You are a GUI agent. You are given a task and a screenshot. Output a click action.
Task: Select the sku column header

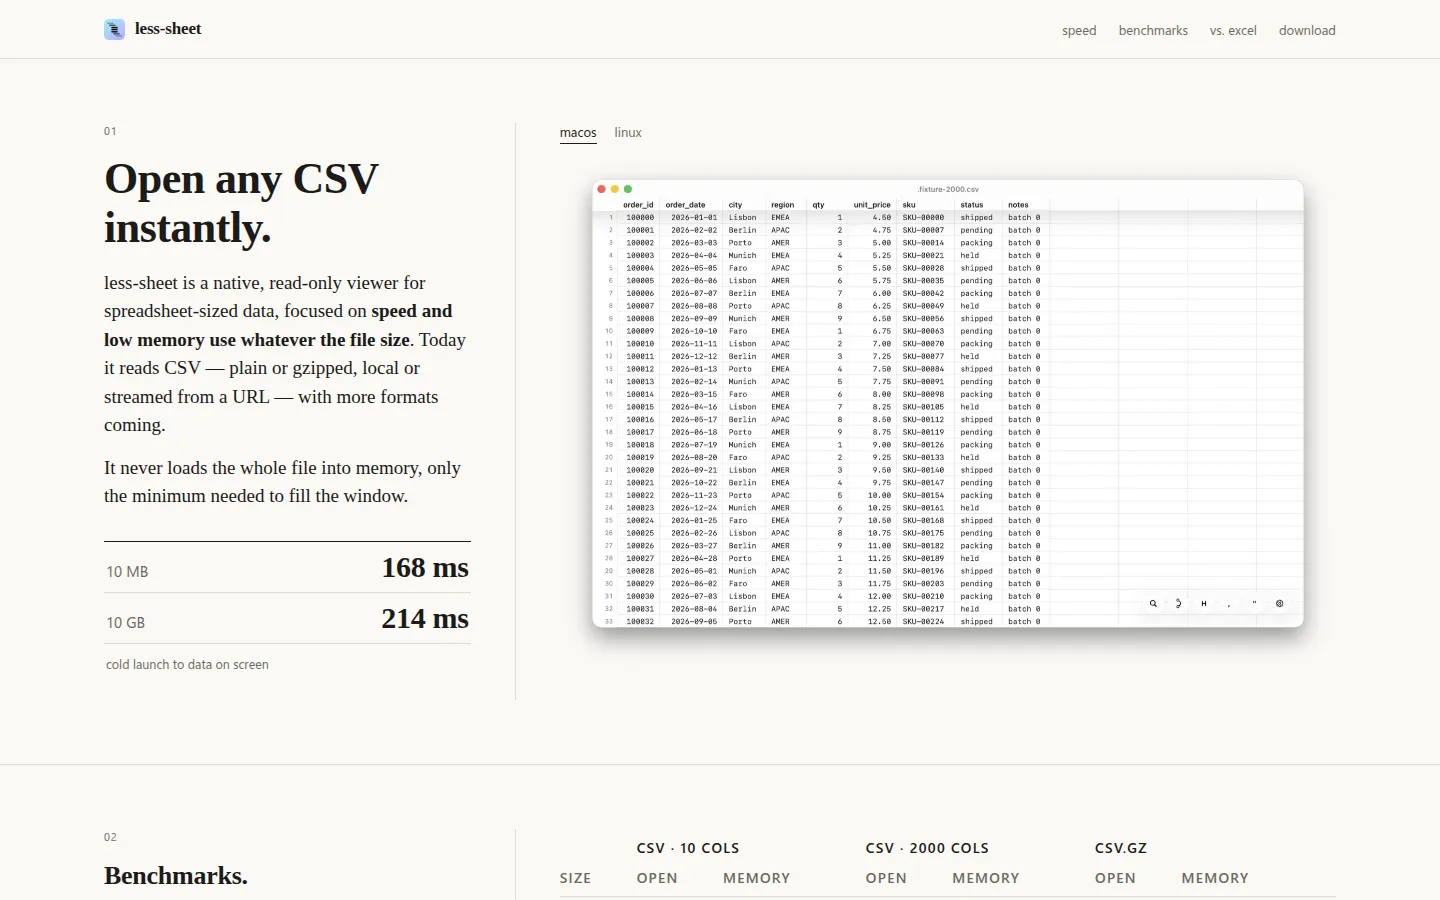tap(909, 205)
